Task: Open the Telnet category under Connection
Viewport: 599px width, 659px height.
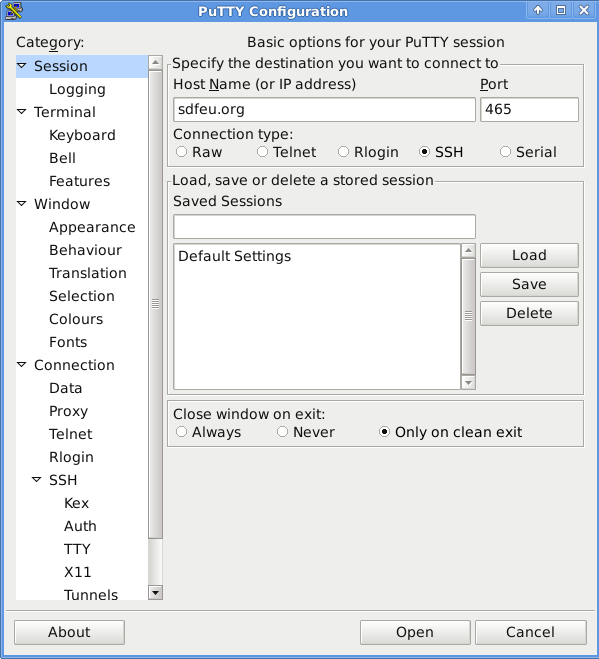Action: pos(70,434)
